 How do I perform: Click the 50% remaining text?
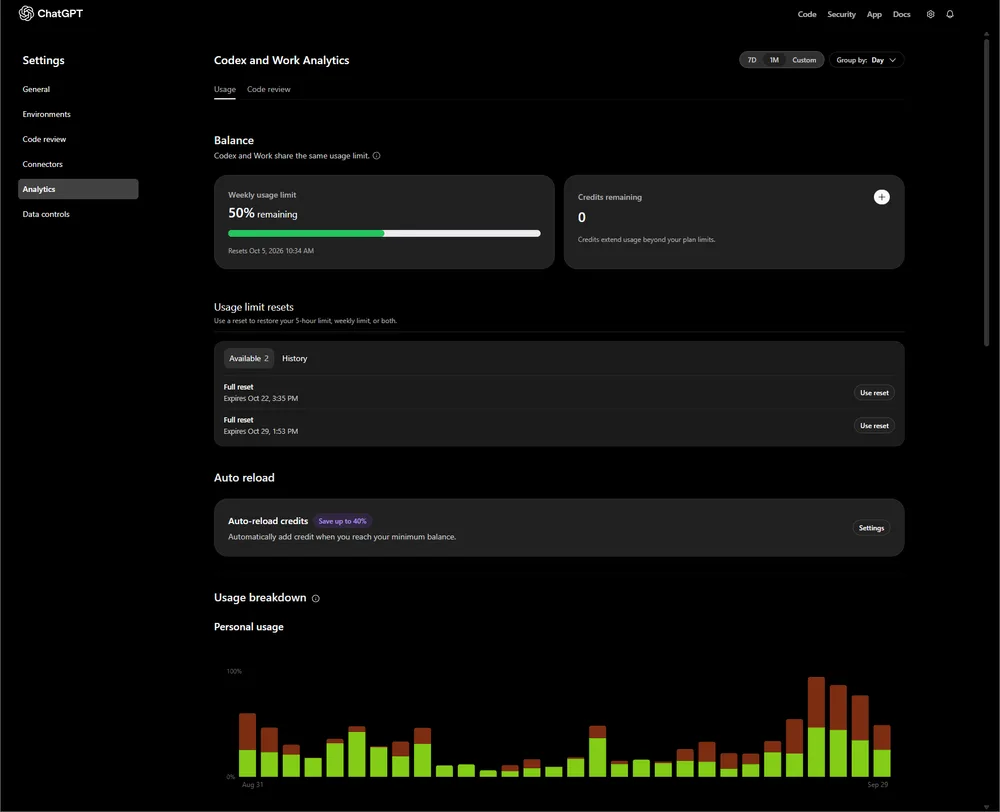[x=263, y=214]
